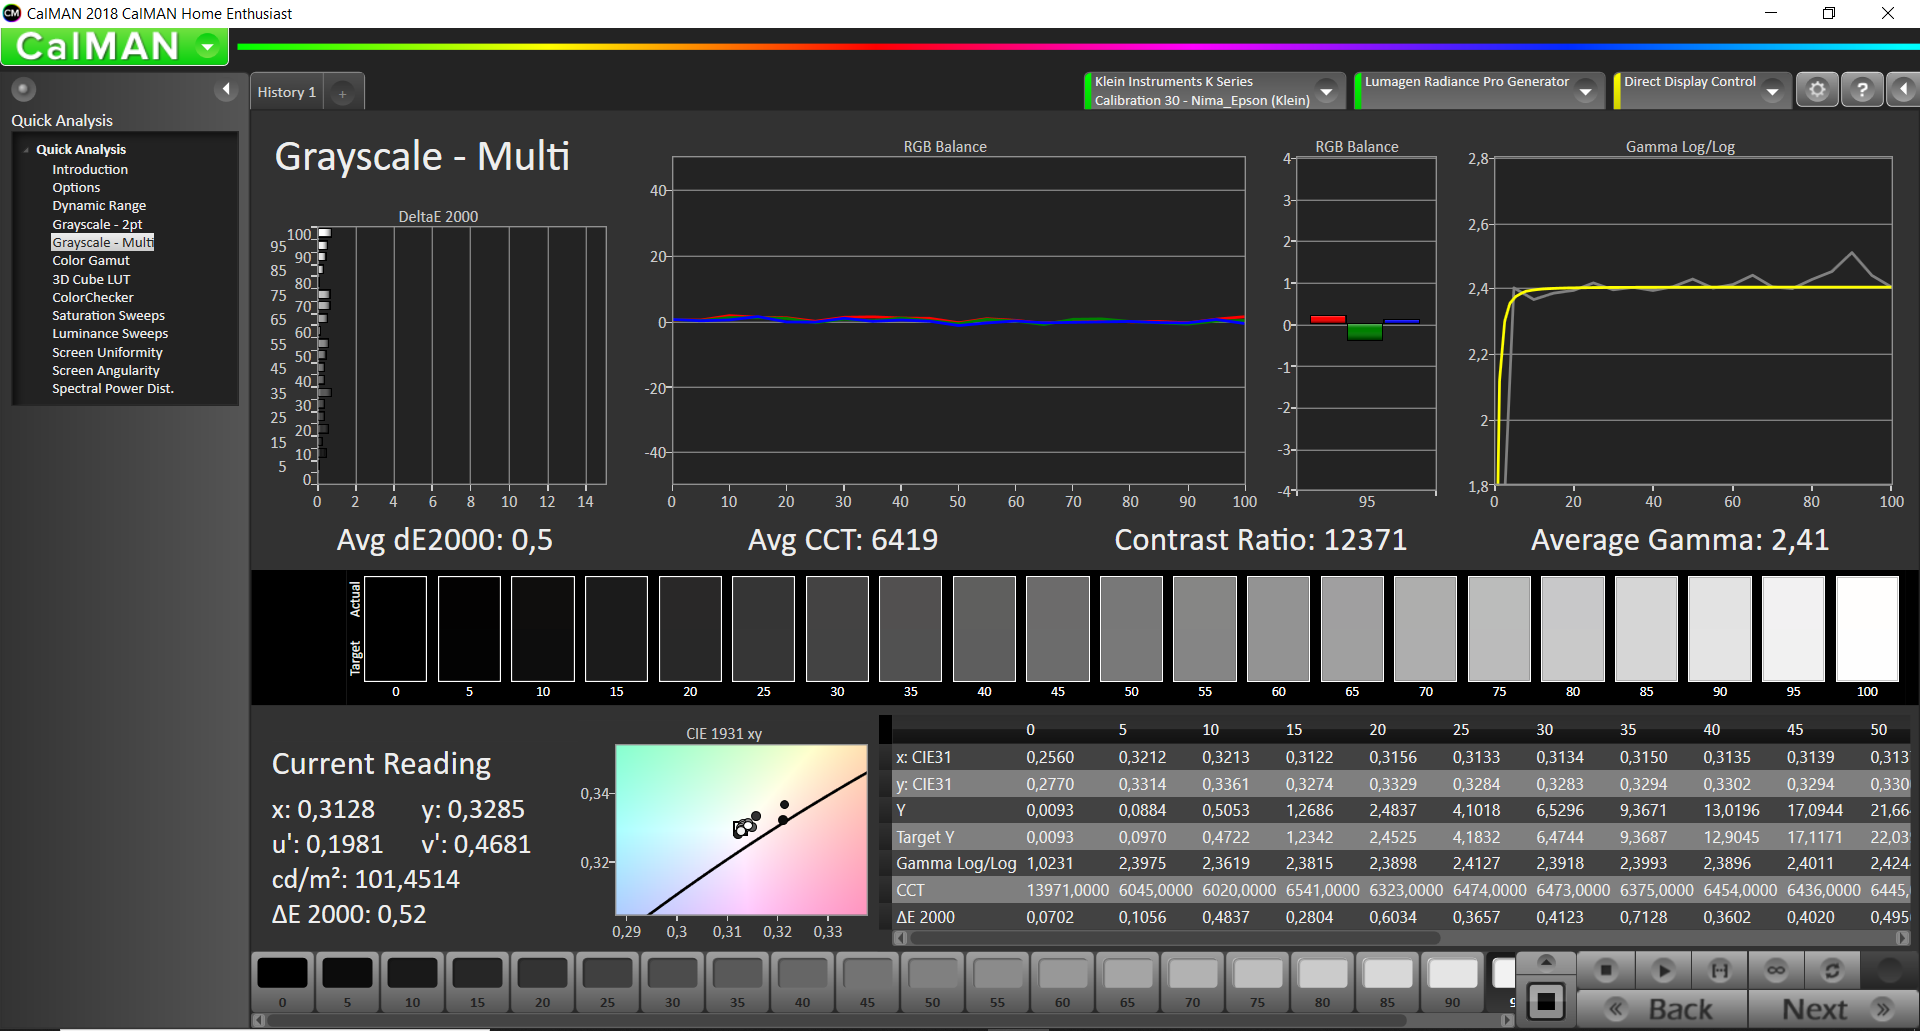Click the continuous read infinity icon
This screenshot has width=1920, height=1031.
point(1776,970)
